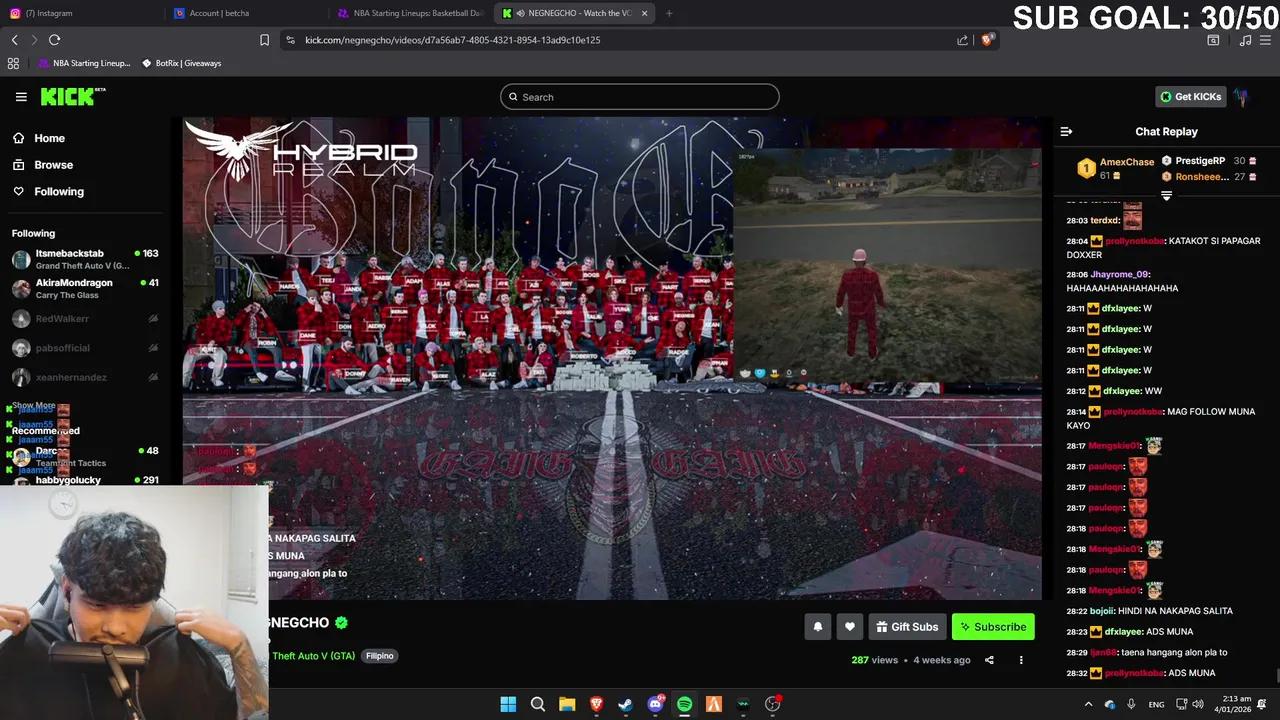This screenshot has height=720, width=1280.
Task: Open xeanhernandez offline channel
Action: coord(84,377)
